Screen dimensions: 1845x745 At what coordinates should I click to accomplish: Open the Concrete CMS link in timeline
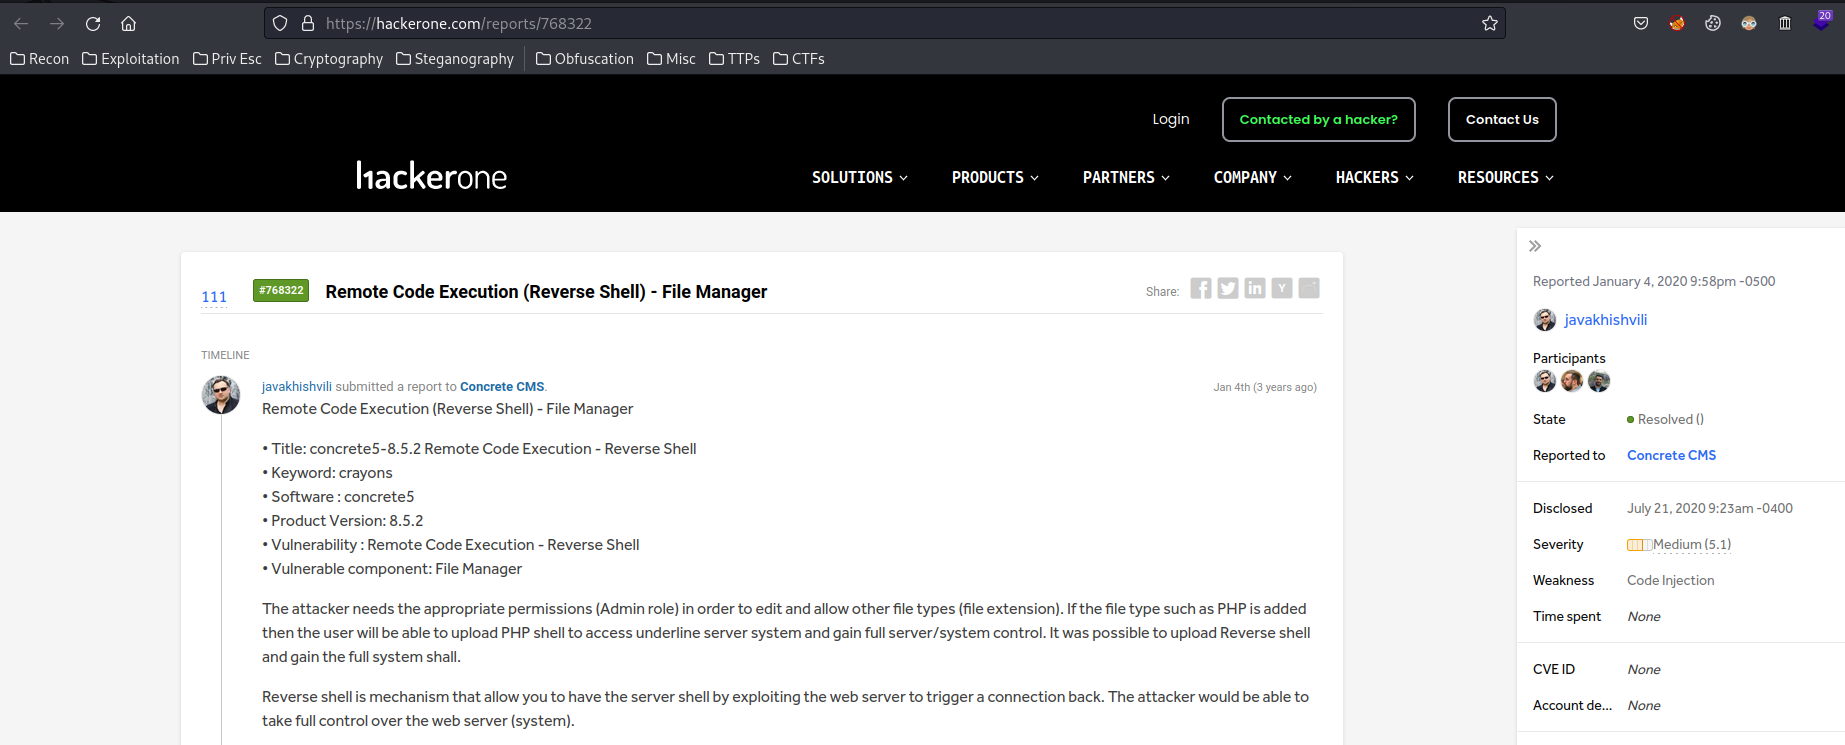tap(502, 386)
